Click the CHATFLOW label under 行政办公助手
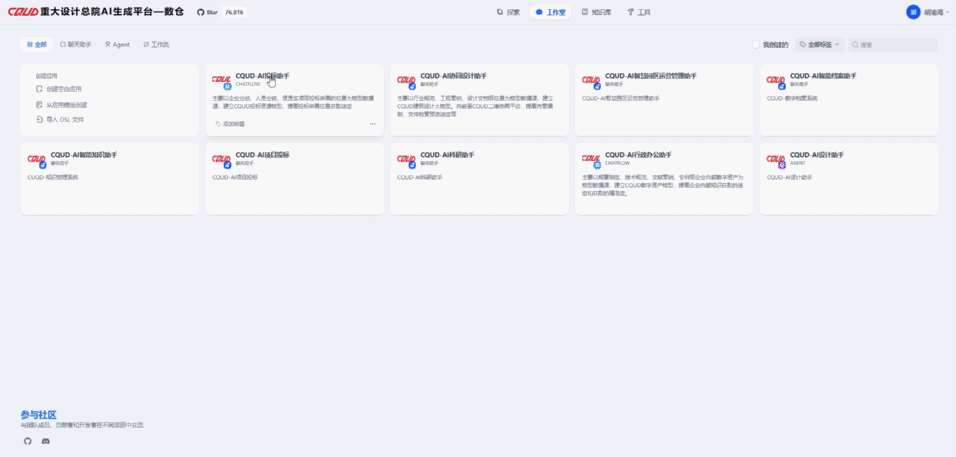 [617, 163]
